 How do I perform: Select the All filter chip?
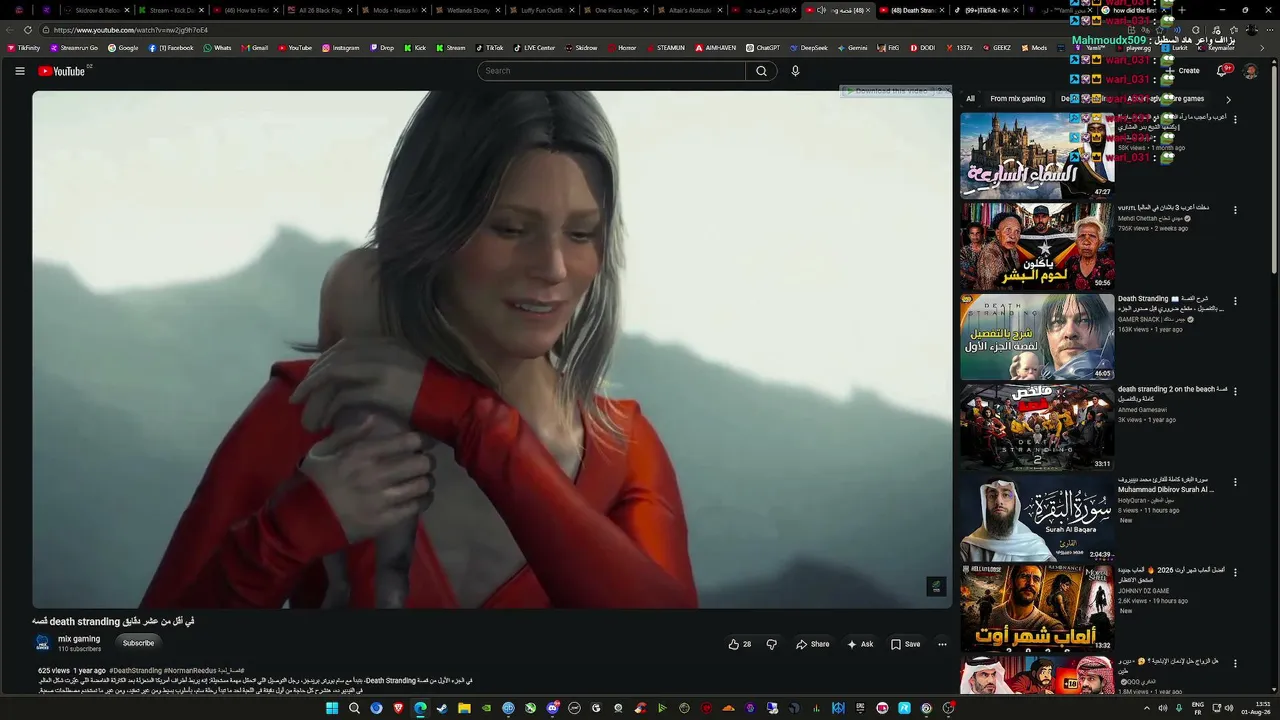click(x=970, y=99)
